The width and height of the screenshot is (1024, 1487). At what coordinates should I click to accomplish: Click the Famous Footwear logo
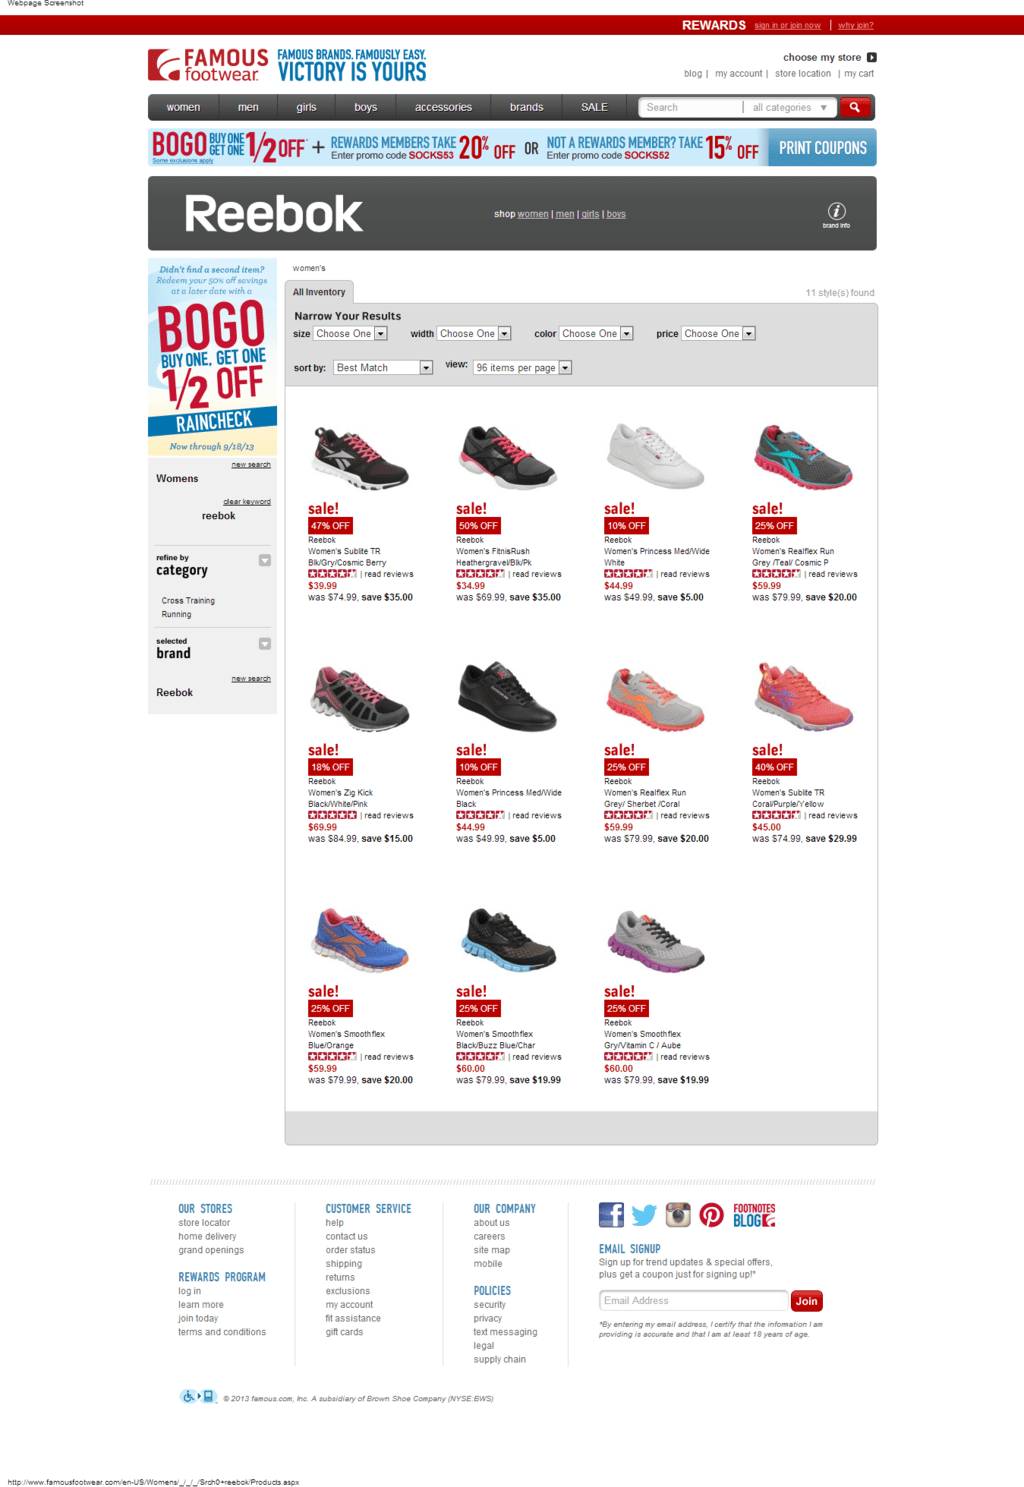pos(208,65)
